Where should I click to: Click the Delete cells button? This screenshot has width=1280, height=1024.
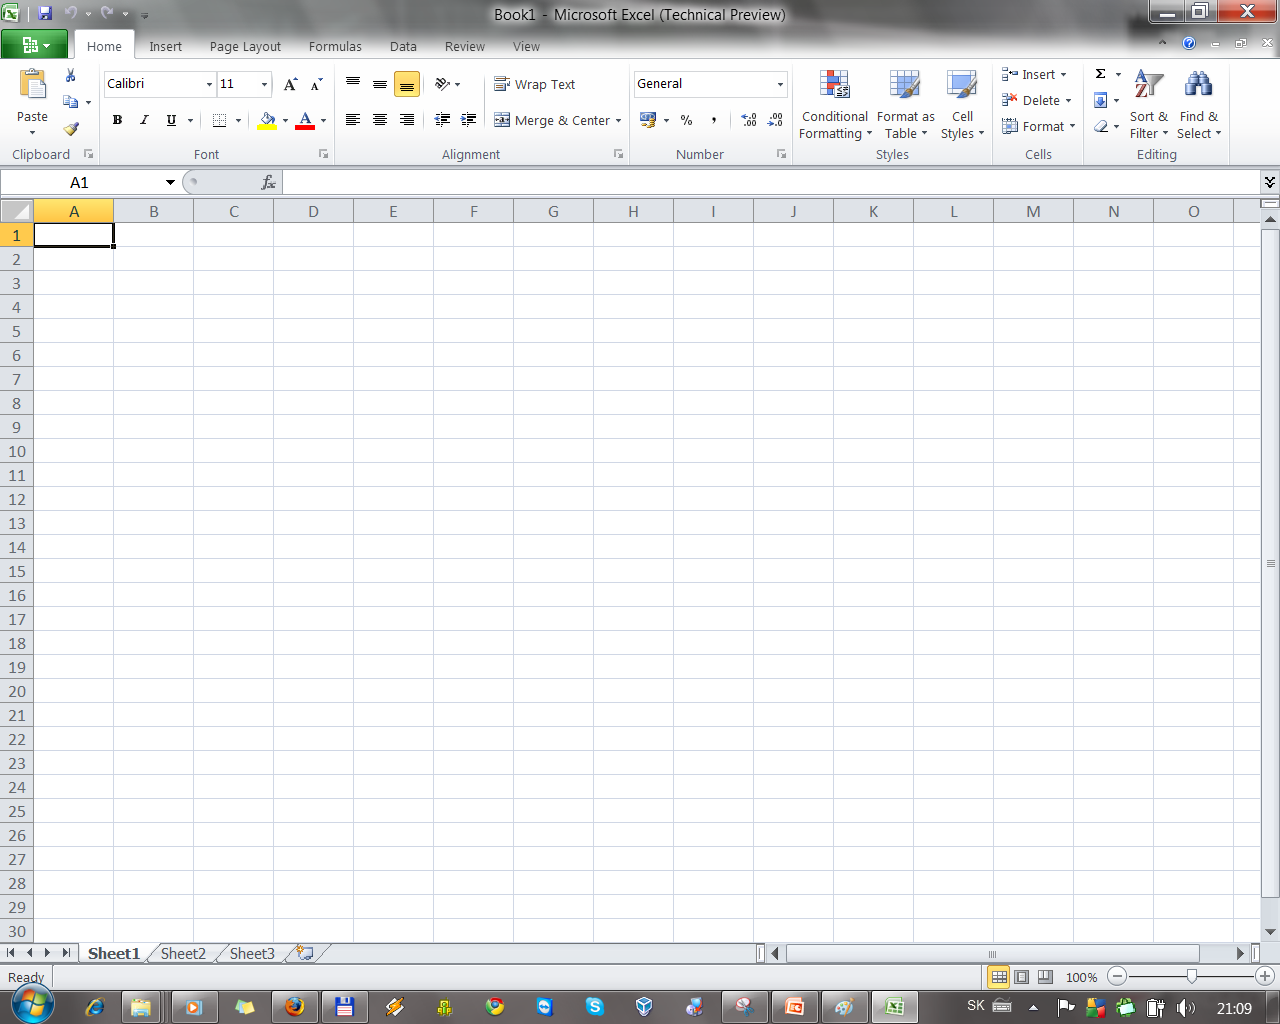tap(1037, 100)
